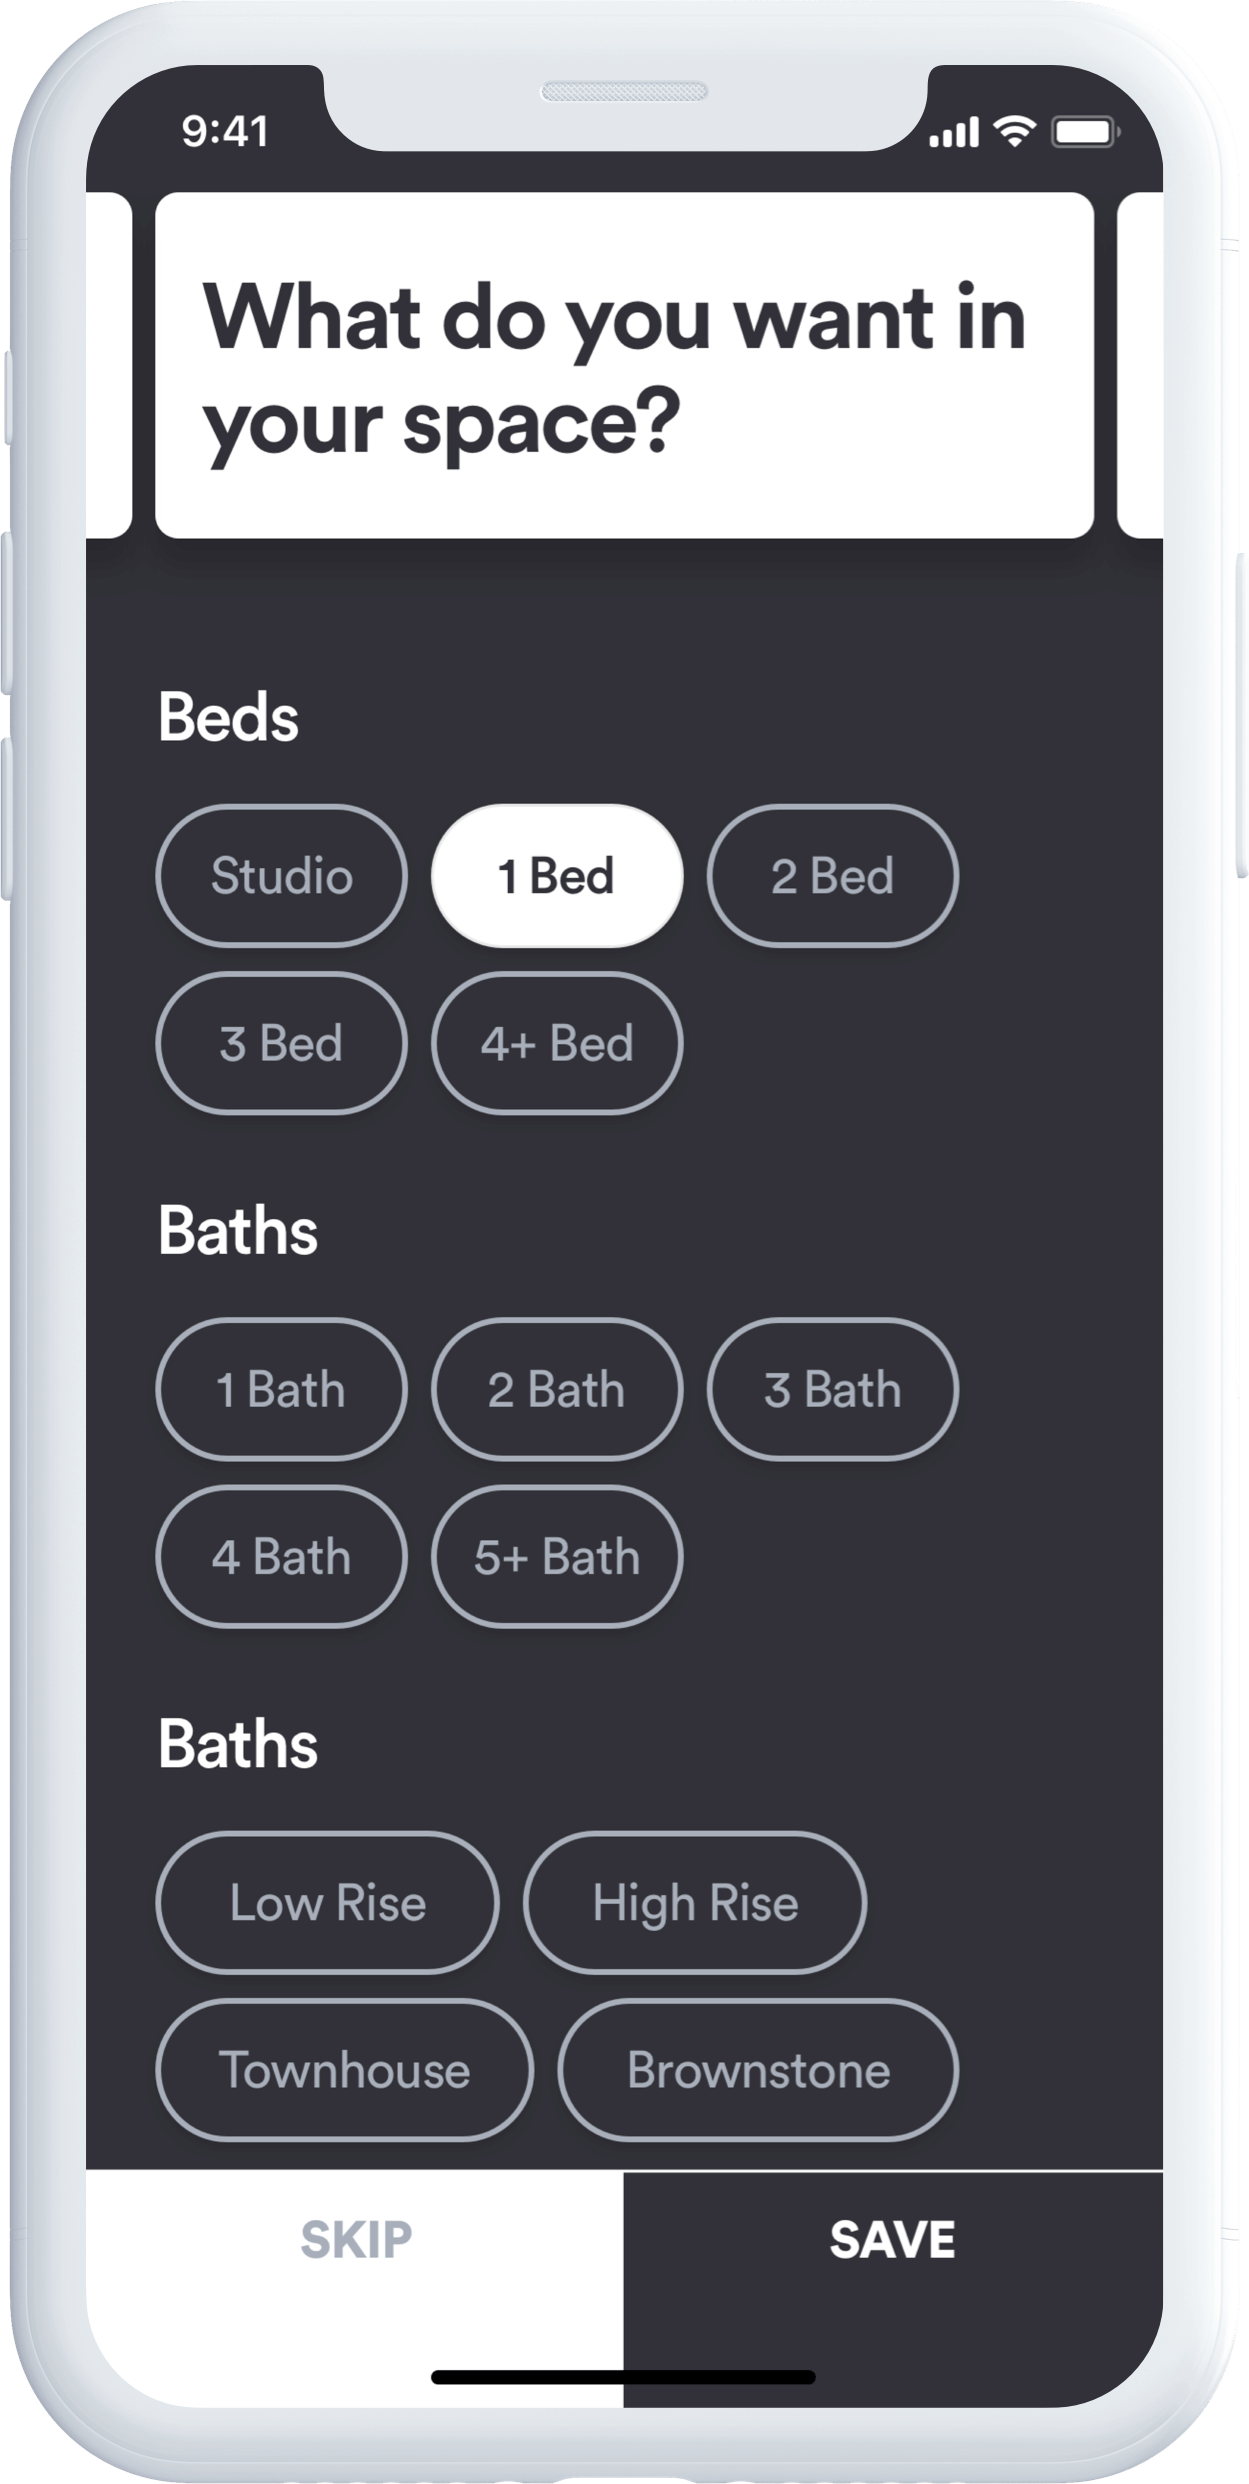Screen dimensions: 1249x2484
Task: Select the High Rise chip
Action: click(695, 1902)
